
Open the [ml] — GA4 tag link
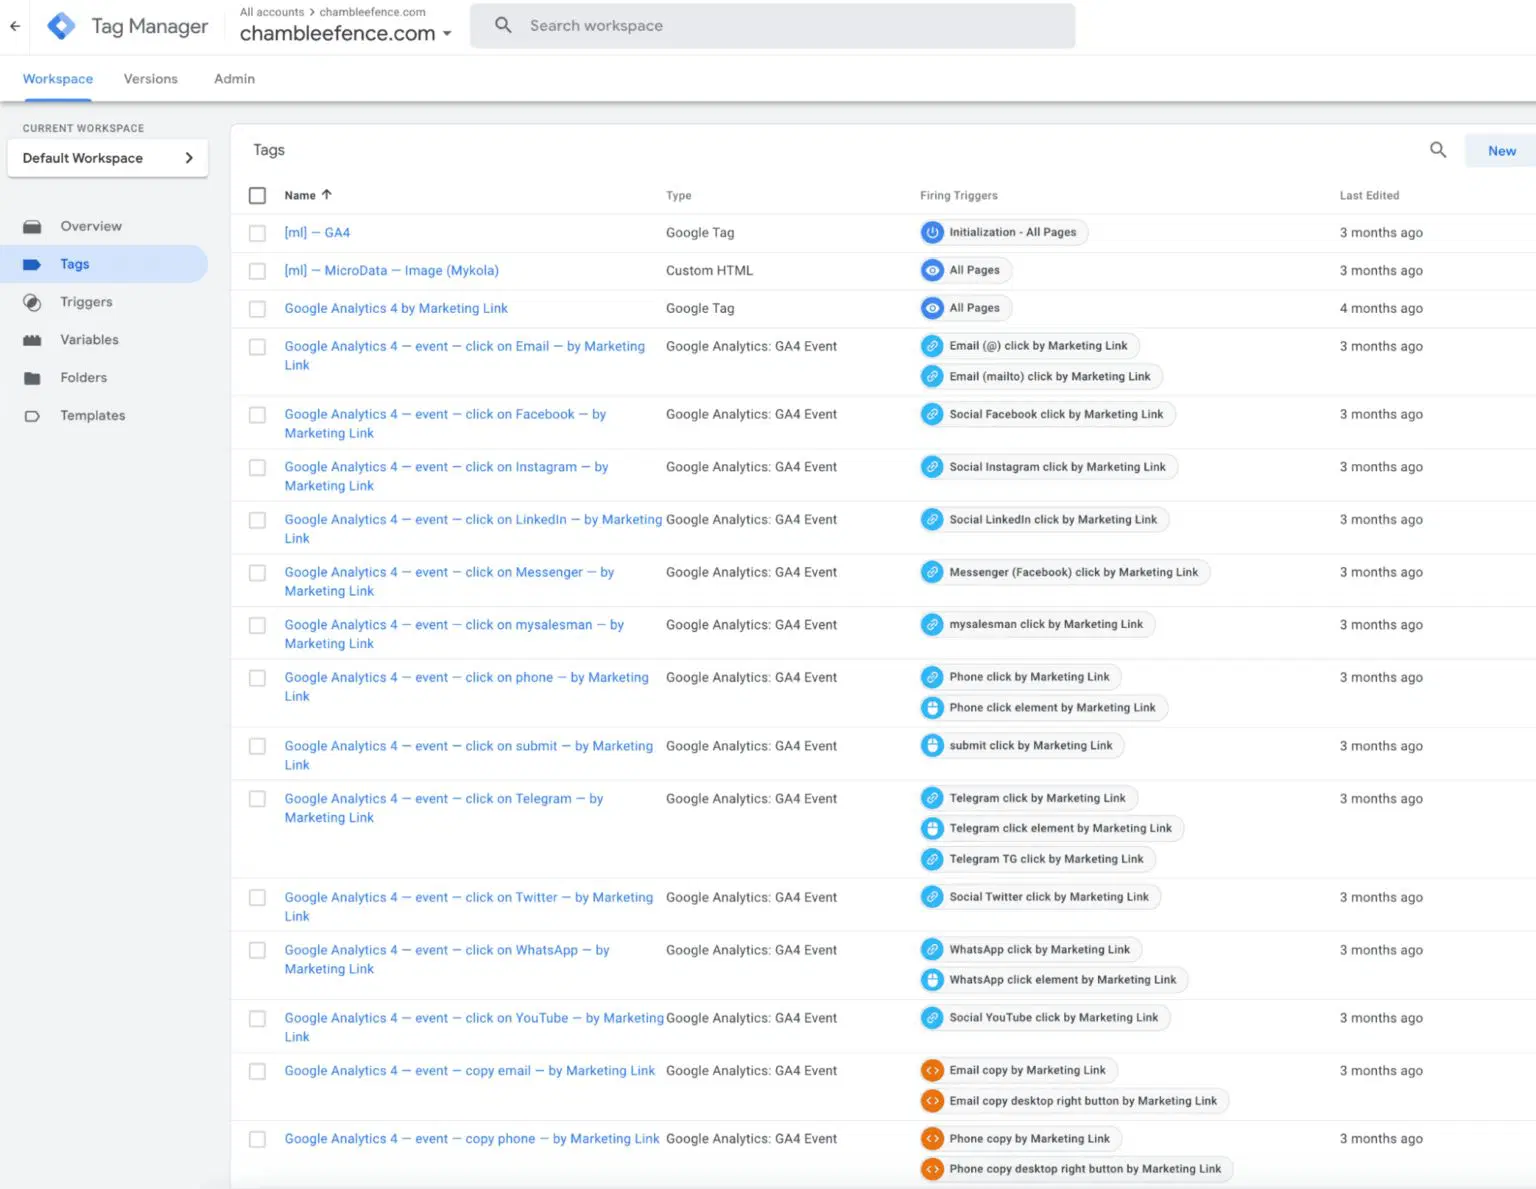click(317, 233)
